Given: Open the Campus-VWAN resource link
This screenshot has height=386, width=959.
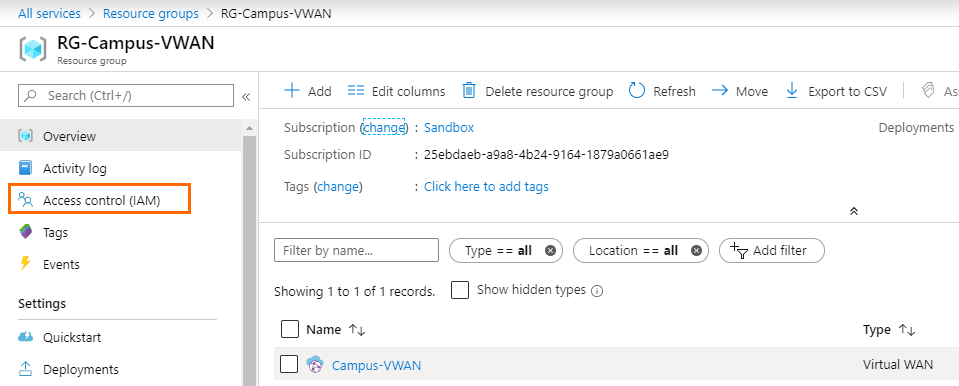Looking at the screenshot, I should pyautogui.click(x=376, y=365).
